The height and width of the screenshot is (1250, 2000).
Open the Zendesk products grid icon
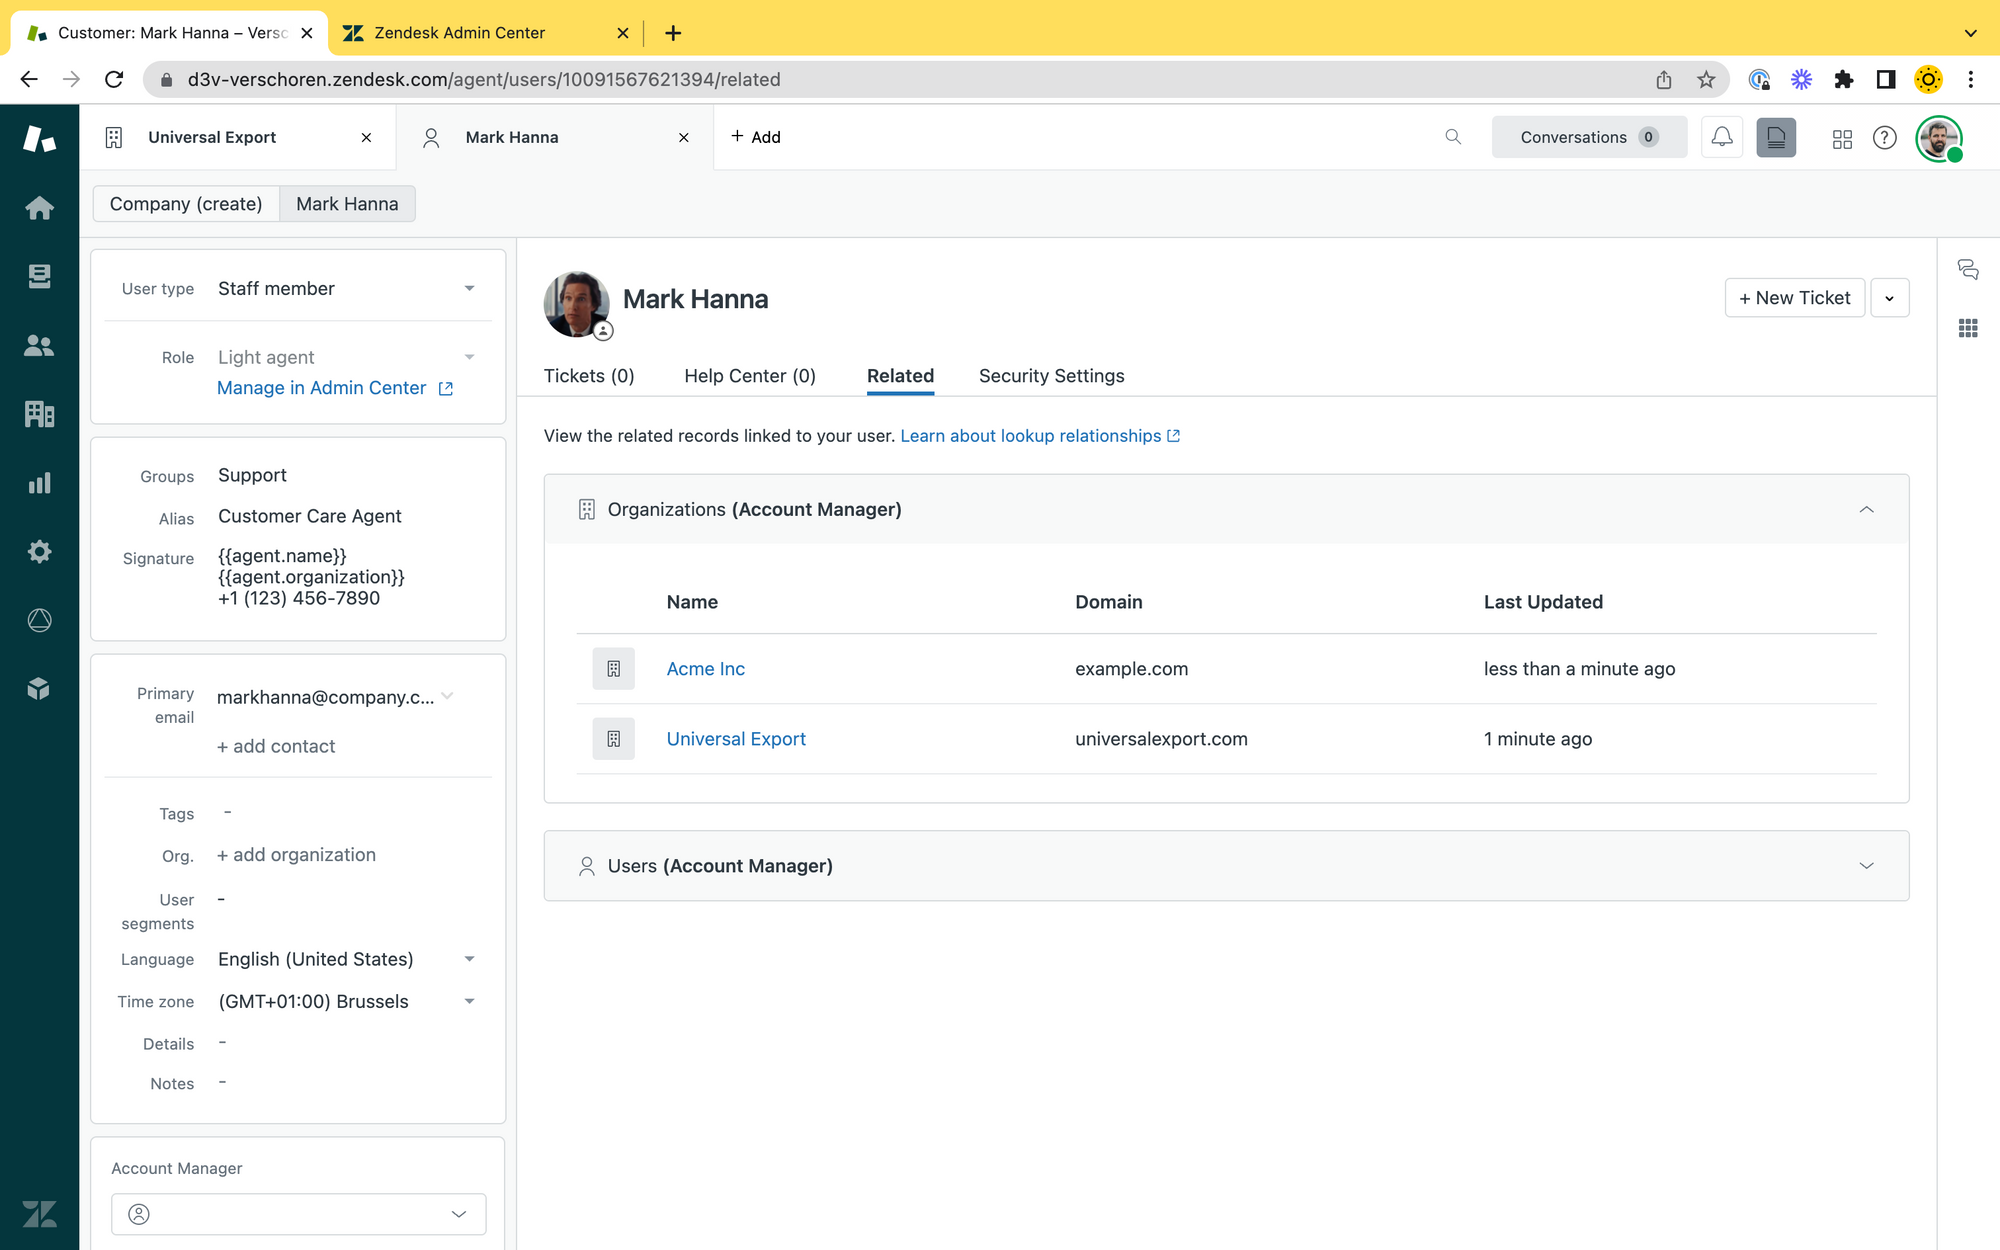tap(1842, 138)
